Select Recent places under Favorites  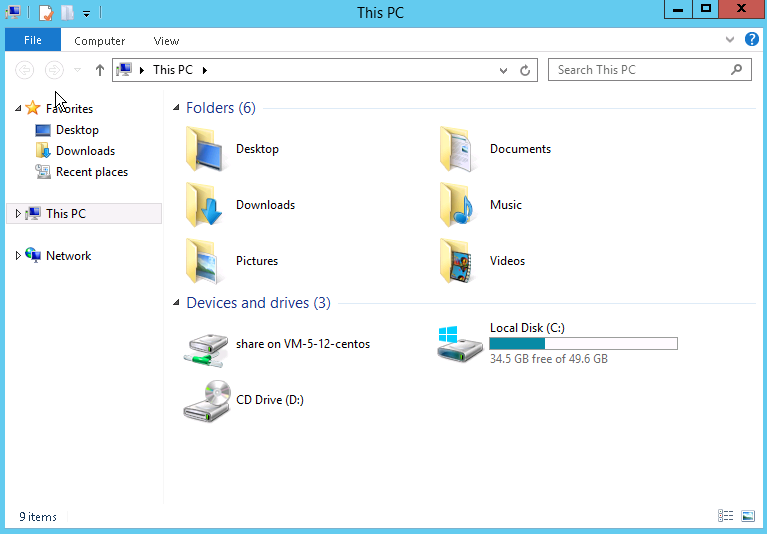click(92, 172)
